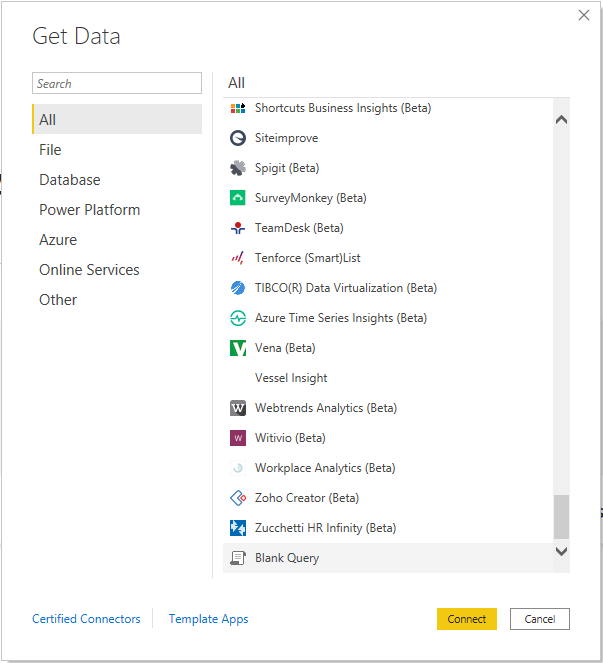Select the Database category
The image size is (603, 663).
click(117, 180)
